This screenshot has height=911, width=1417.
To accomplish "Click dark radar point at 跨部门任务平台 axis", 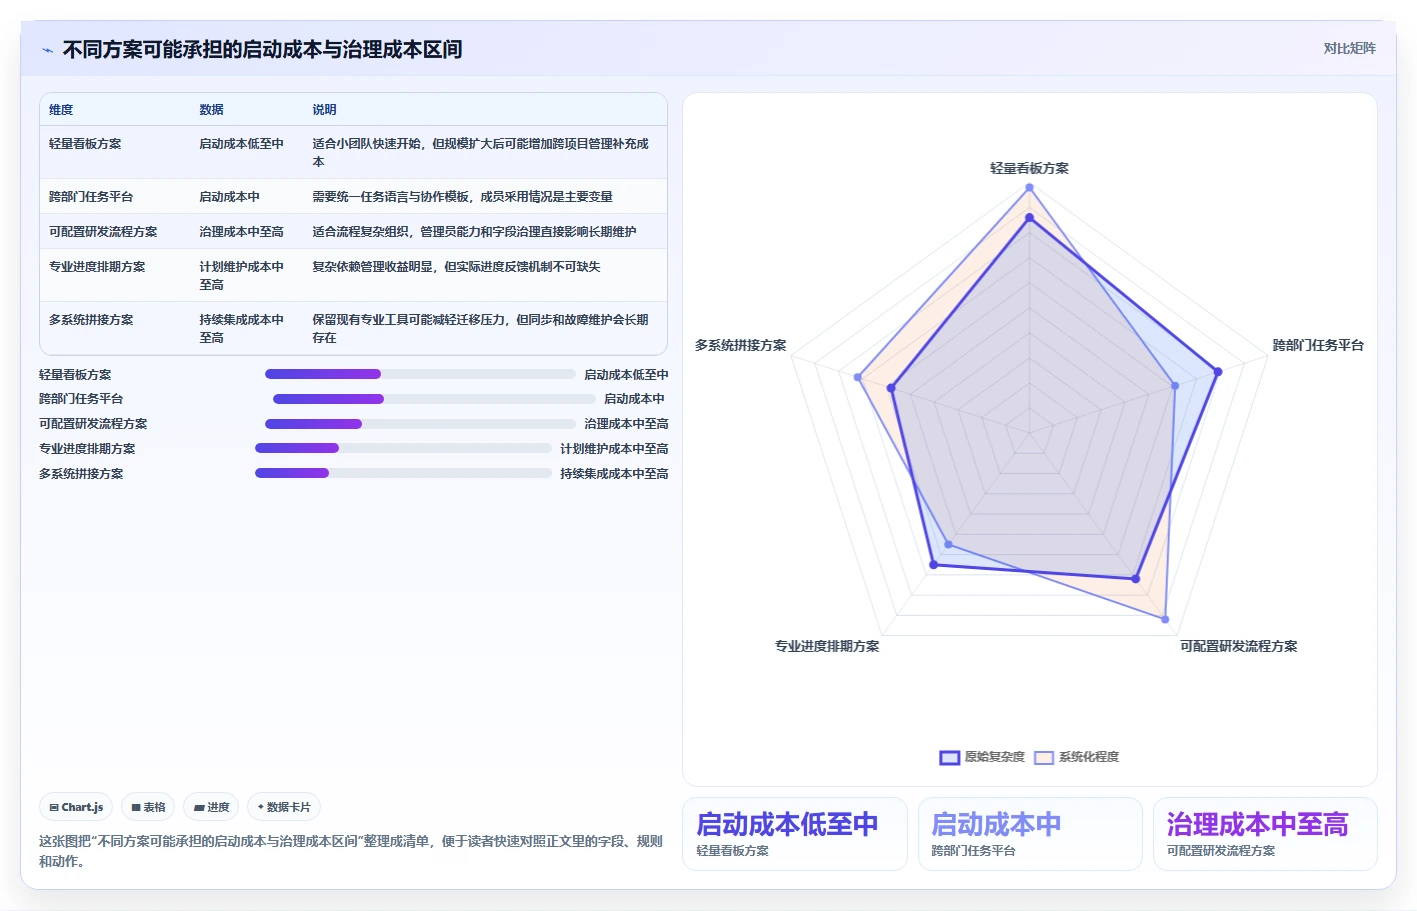I will 1217,372.
